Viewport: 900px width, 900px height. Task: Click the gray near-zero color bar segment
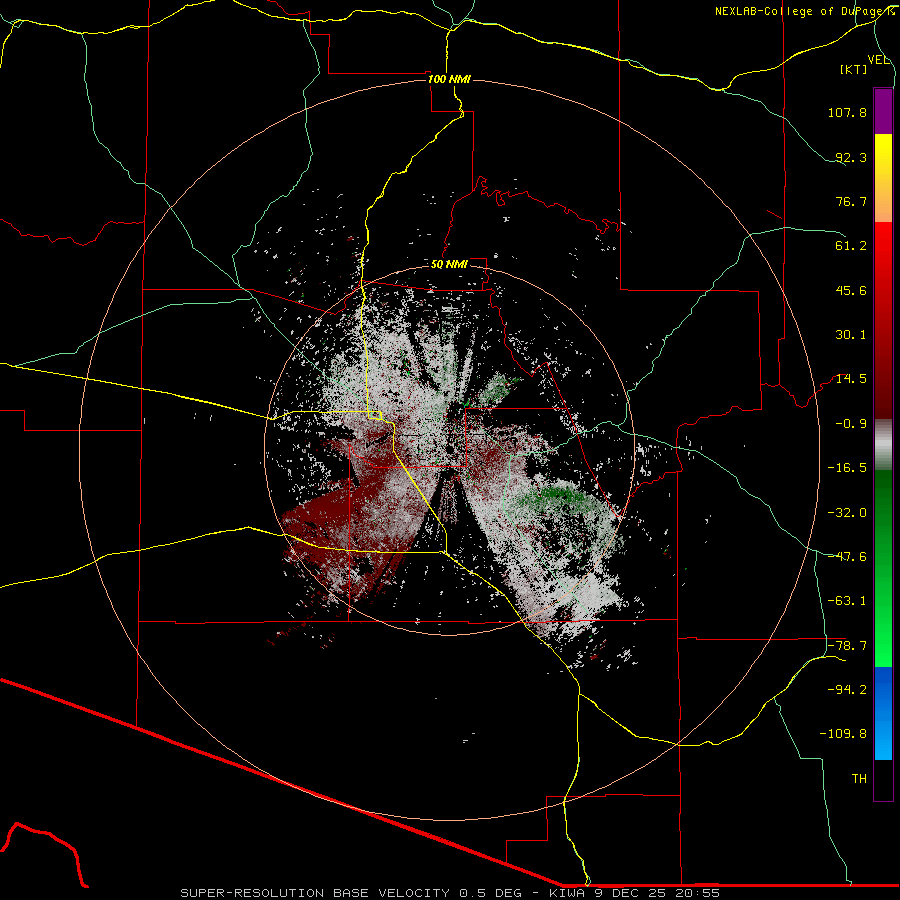click(883, 445)
